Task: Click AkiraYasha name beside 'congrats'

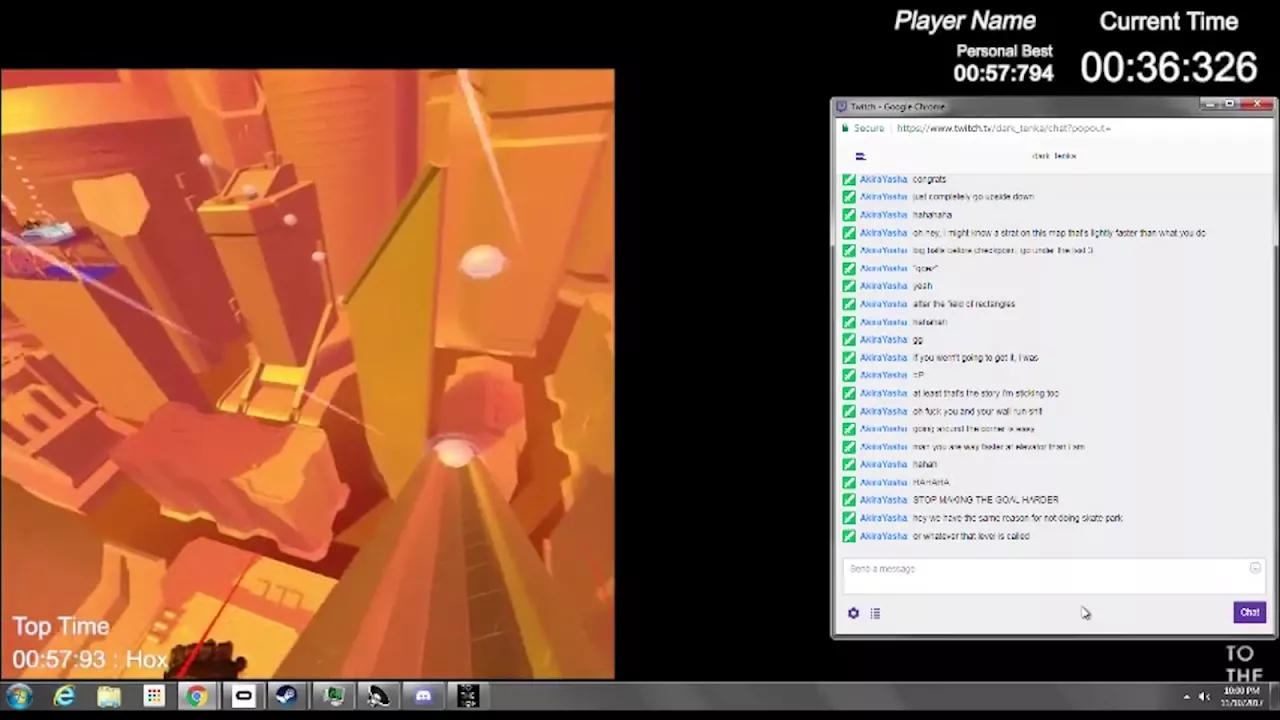Action: click(x=883, y=180)
